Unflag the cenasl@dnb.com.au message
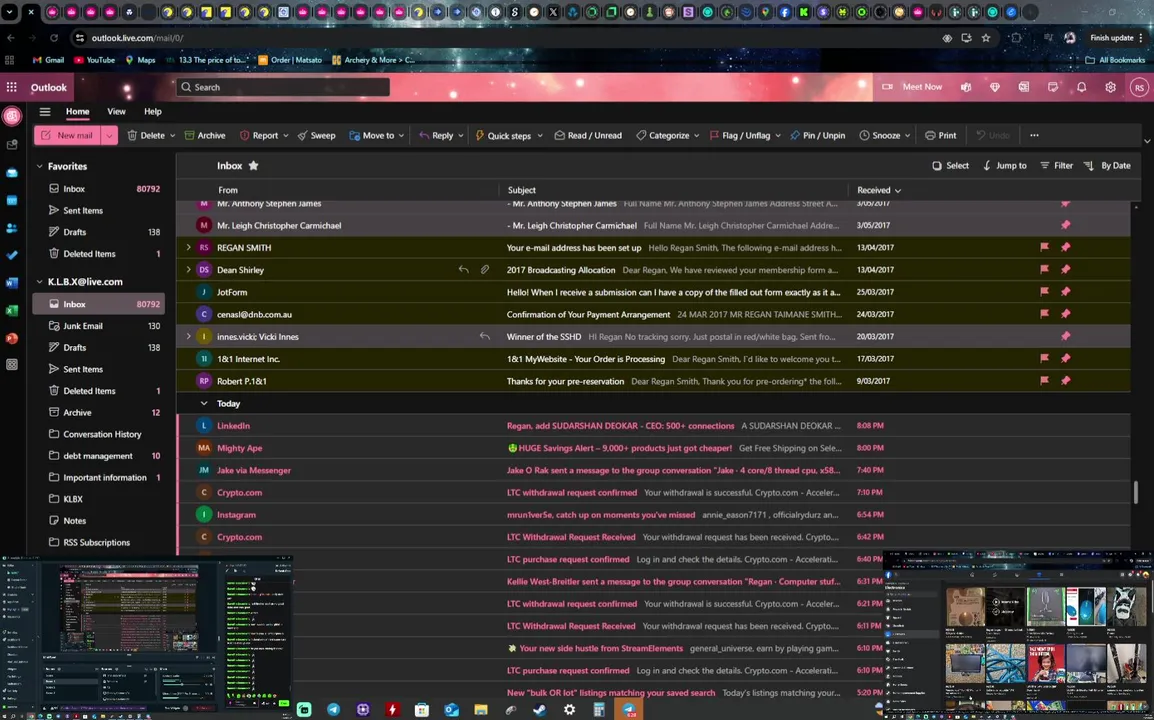Viewport: 1154px width, 720px height. coord(1044,314)
